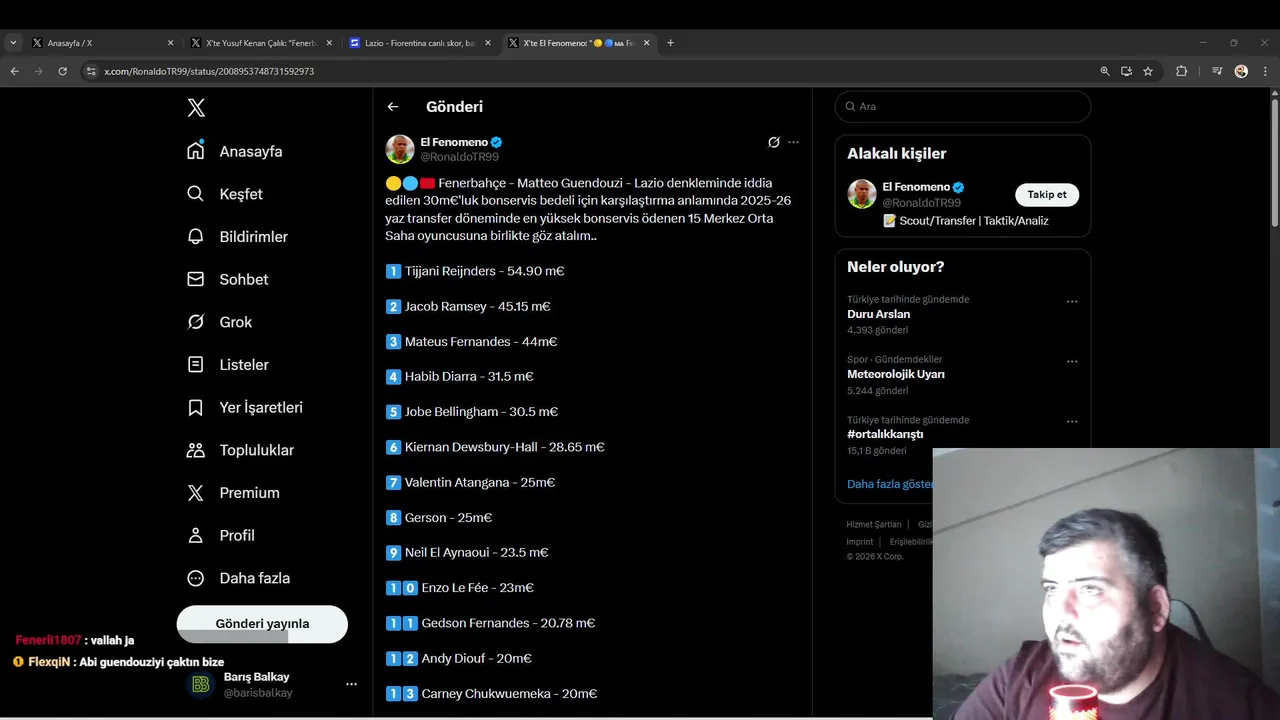
Task: Open Barış Balkay account menu dots
Action: [351, 684]
